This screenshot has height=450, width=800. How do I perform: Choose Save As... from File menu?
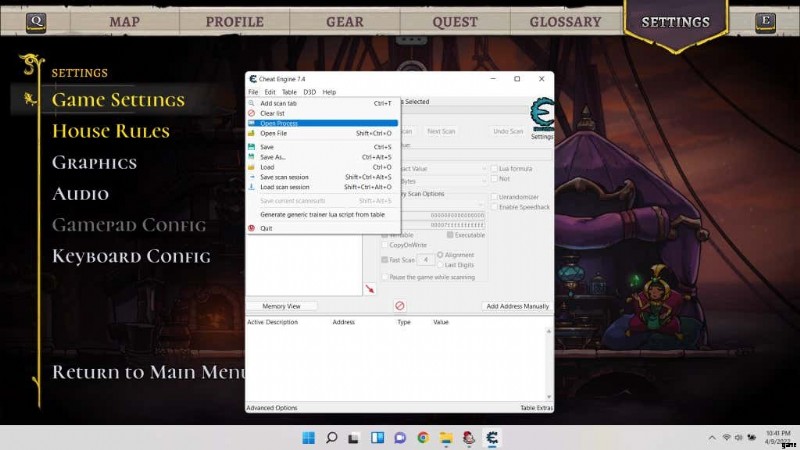click(322, 157)
